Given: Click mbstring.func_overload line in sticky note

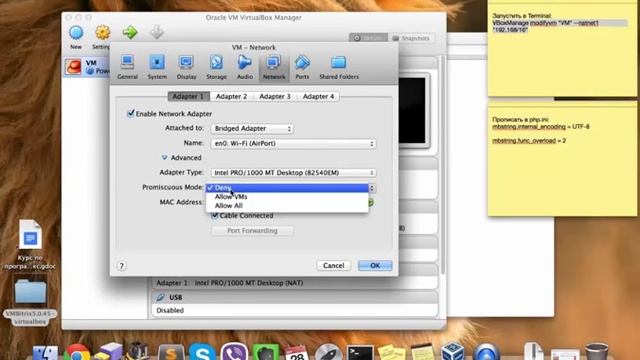Looking at the screenshot, I should [529, 140].
